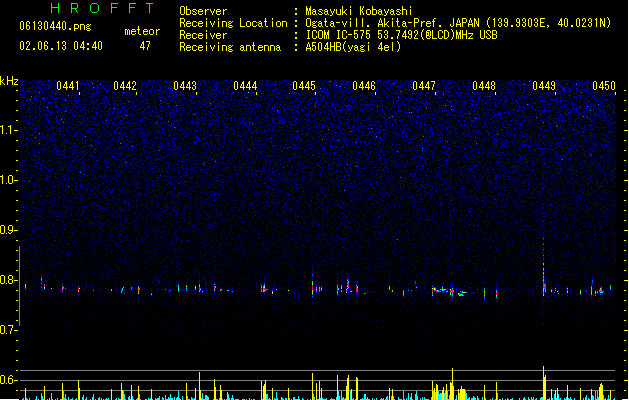Click the 0.7 kHz axis label
The height and width of the screenshot is (400, 629).
pos(9,330)
